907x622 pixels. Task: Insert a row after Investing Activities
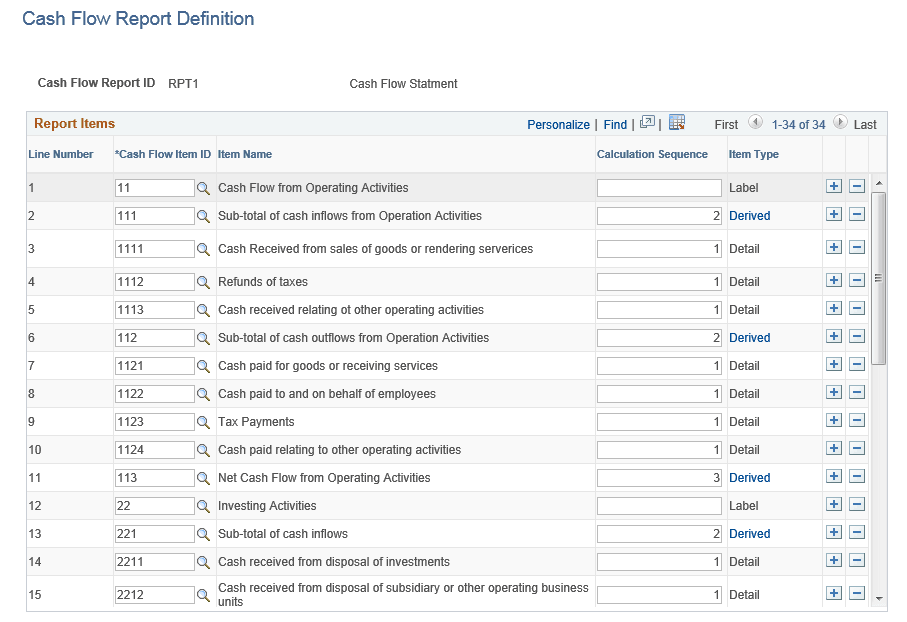click(x=834, y=505)
